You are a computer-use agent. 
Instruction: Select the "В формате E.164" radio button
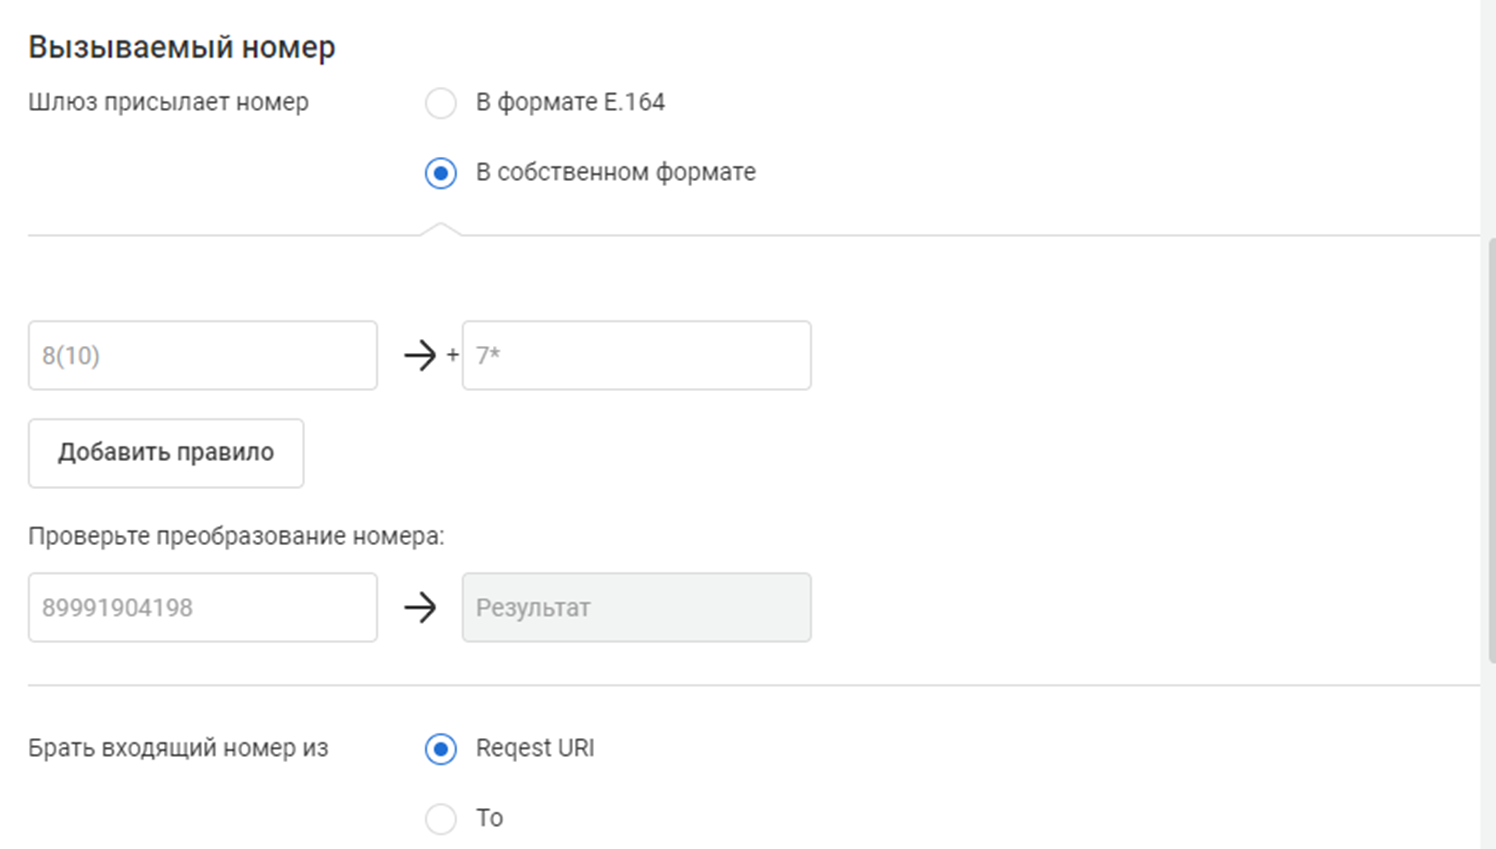coord(440,103)
